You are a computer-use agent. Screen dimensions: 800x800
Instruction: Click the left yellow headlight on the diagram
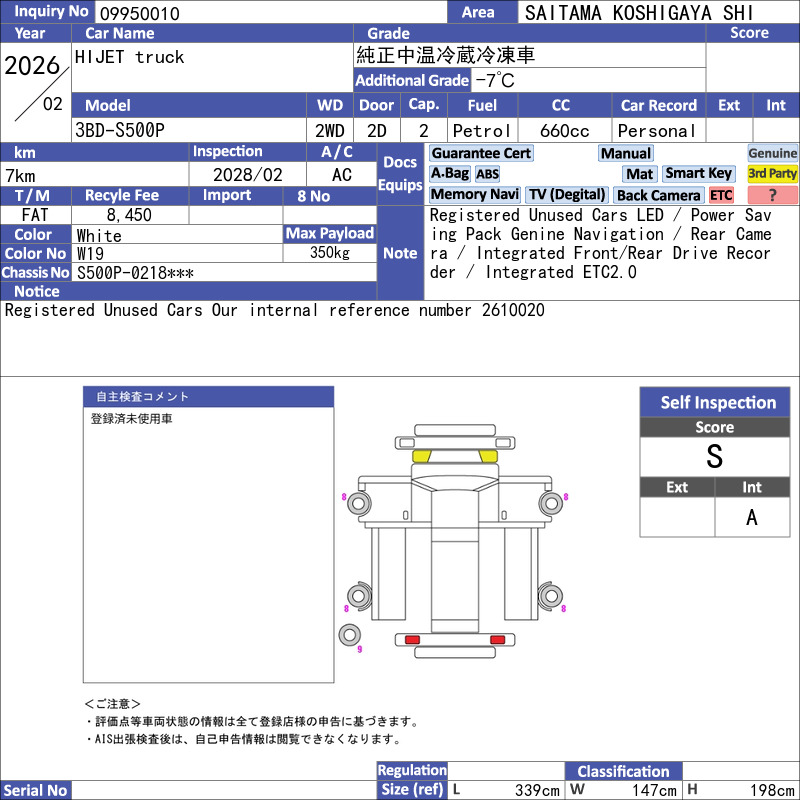click(421, 456)
